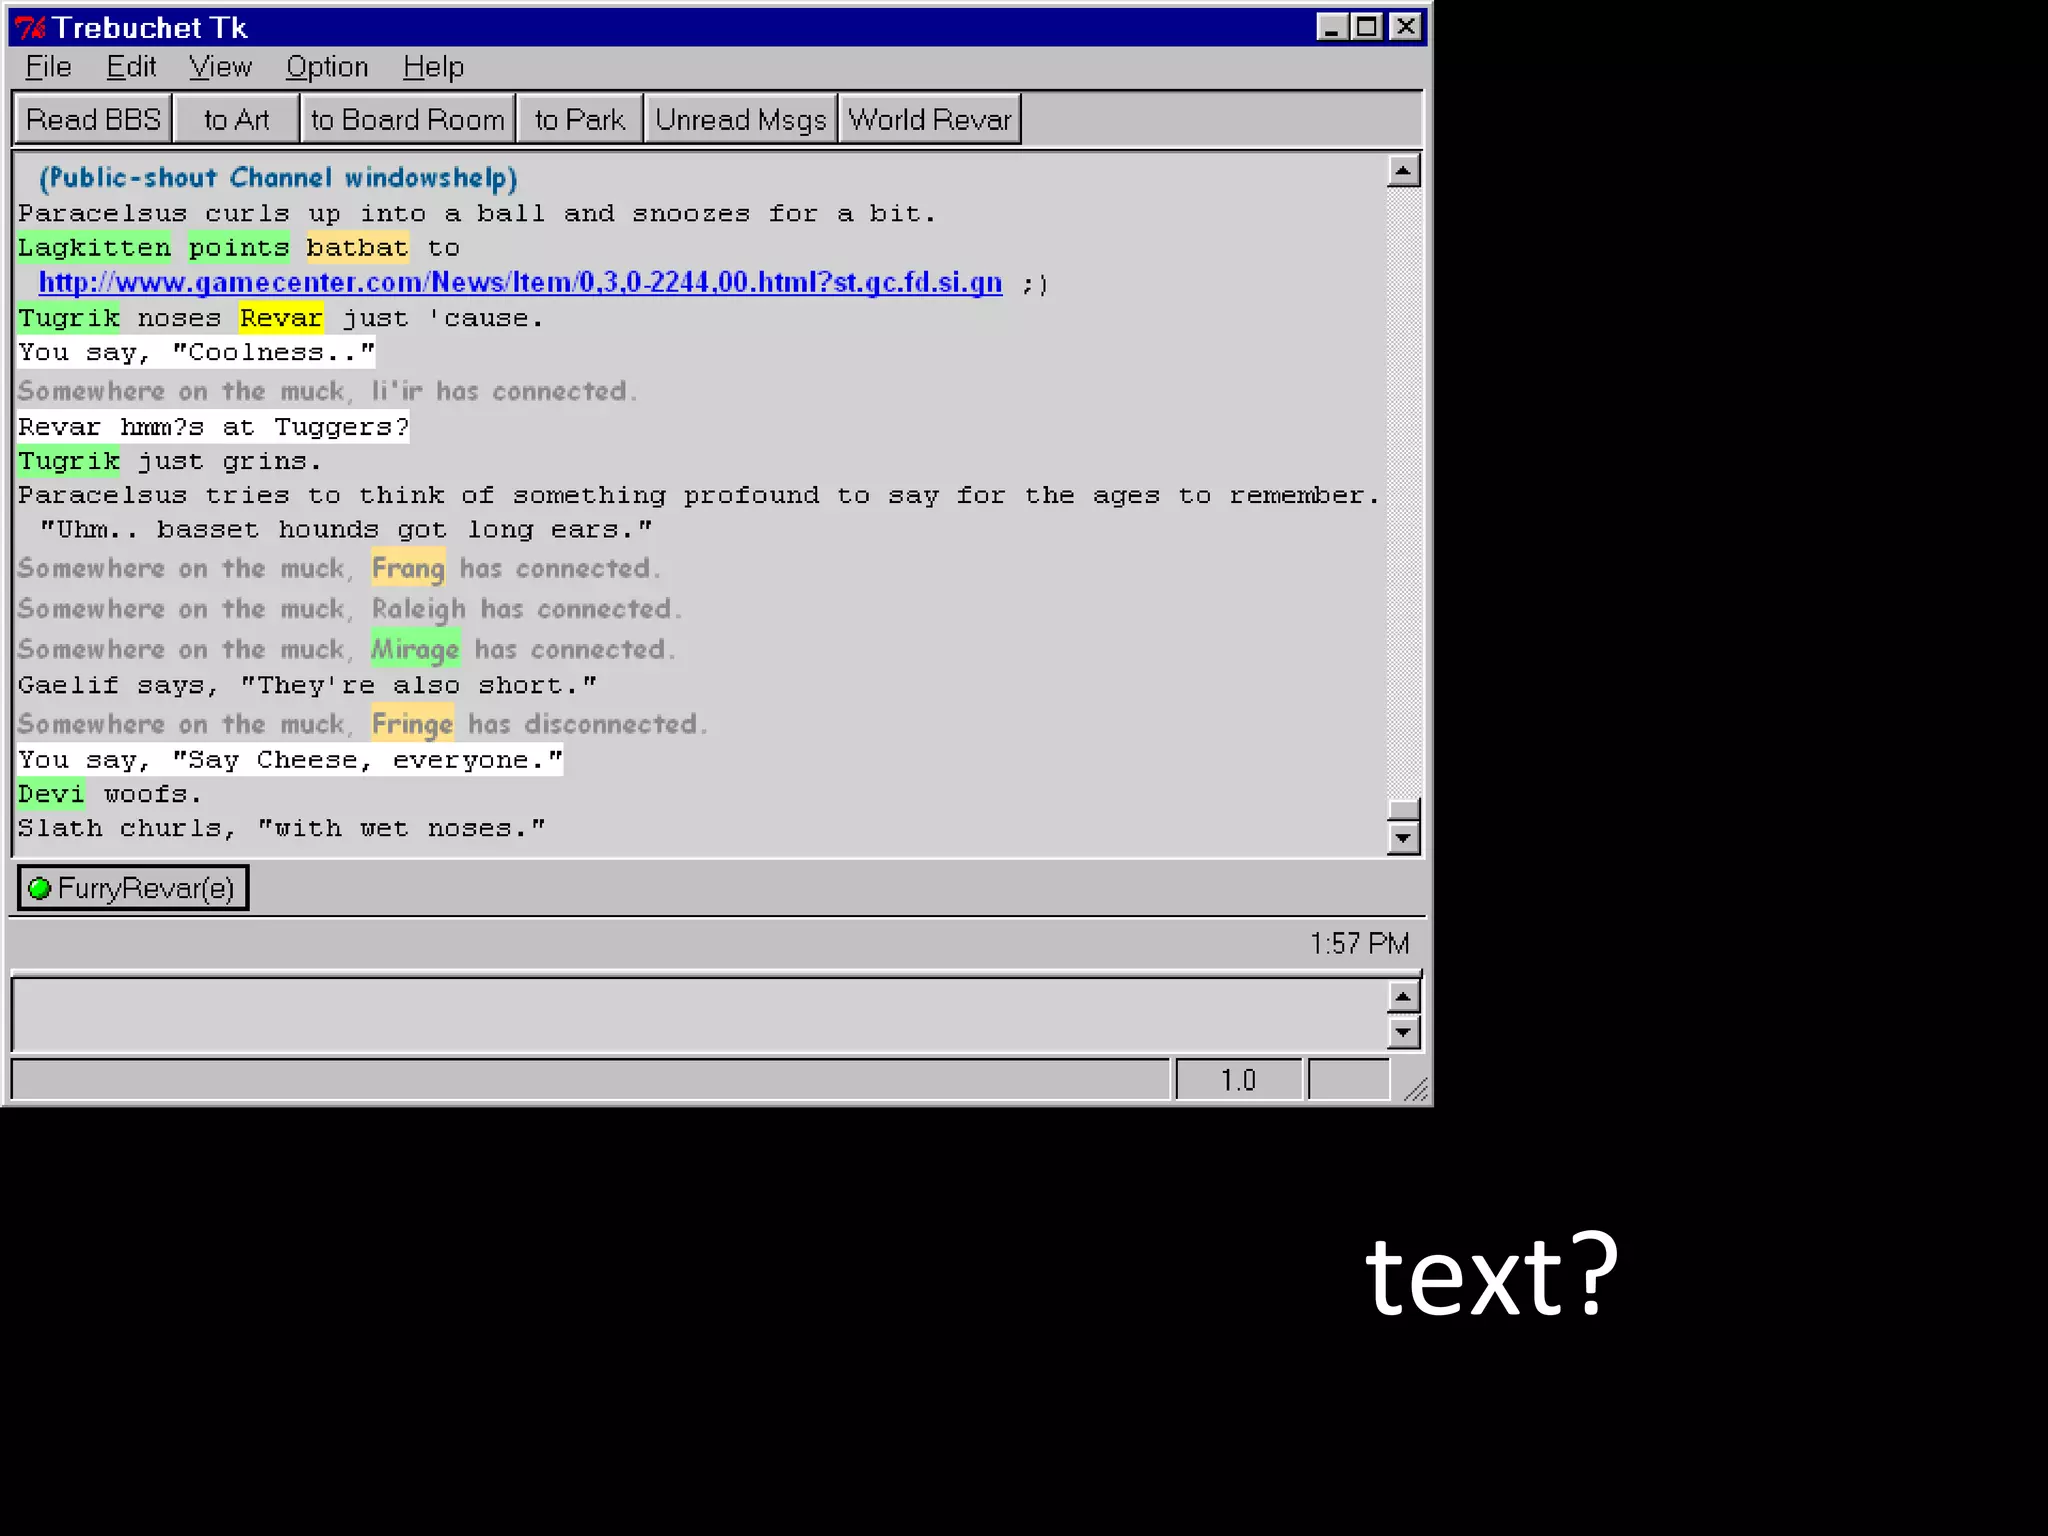2048x1536 pixels.
Task: Click the line 'Slath churls, "with wet noses."'
Action: tap(281, 828)
